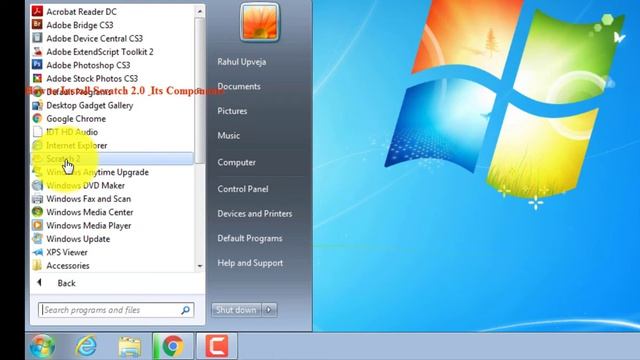Click the programs list scroll-down arrow
Image resolution: width=640 pixels, height=360 pixels.
(x=200, y=266)
